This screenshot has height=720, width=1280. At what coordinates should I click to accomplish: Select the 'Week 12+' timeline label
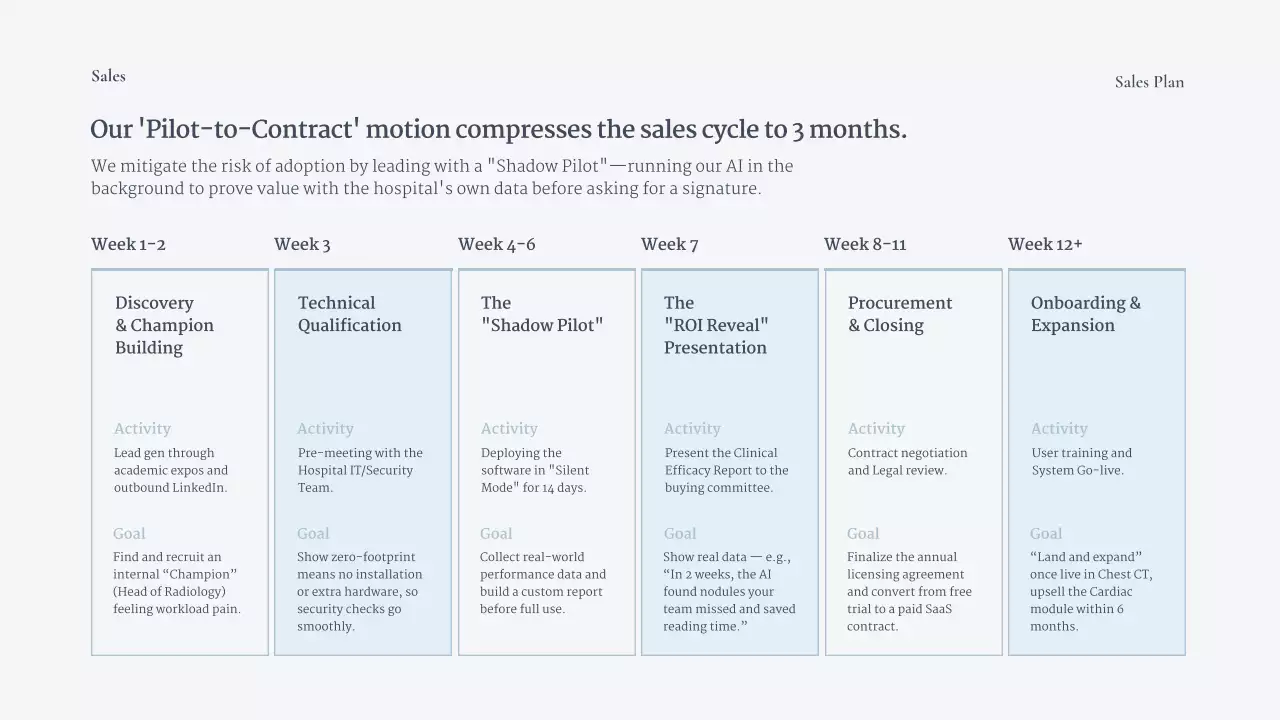pyautogui.click(x=1044, y=245)
